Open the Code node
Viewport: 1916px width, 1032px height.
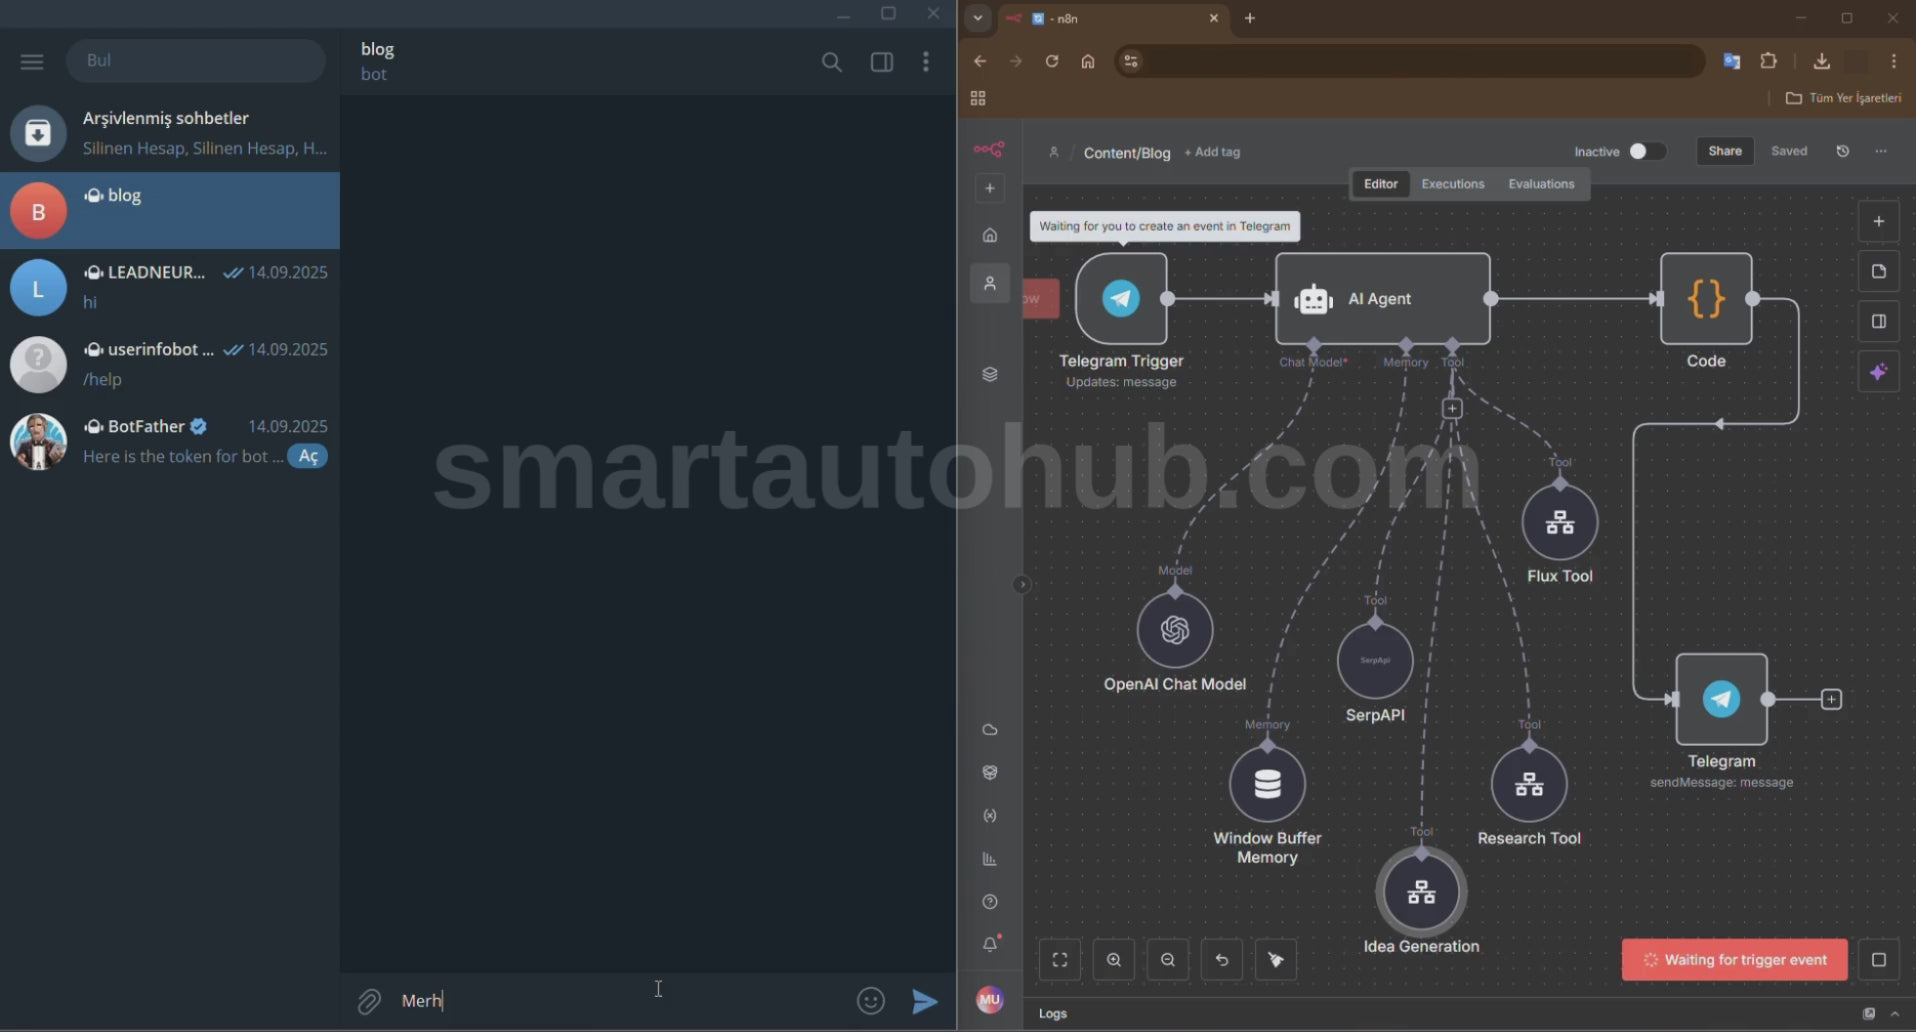pos(1705,298)
